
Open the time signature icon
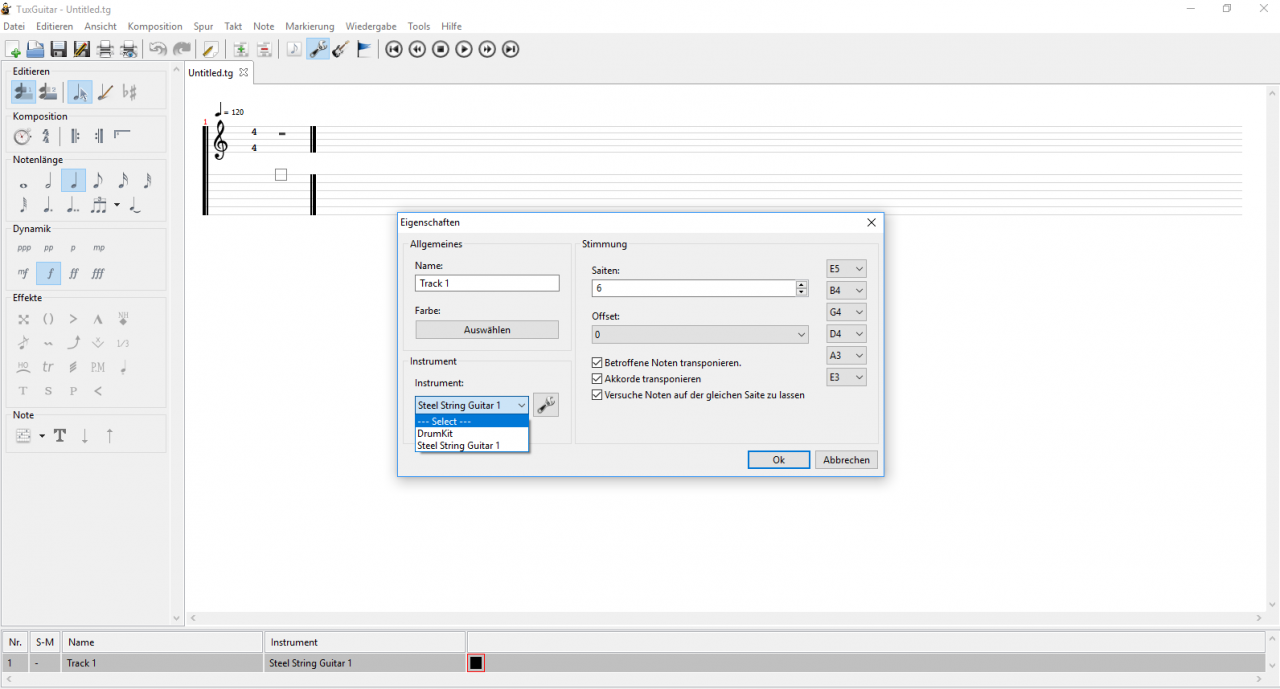click(x=45, y=136)
